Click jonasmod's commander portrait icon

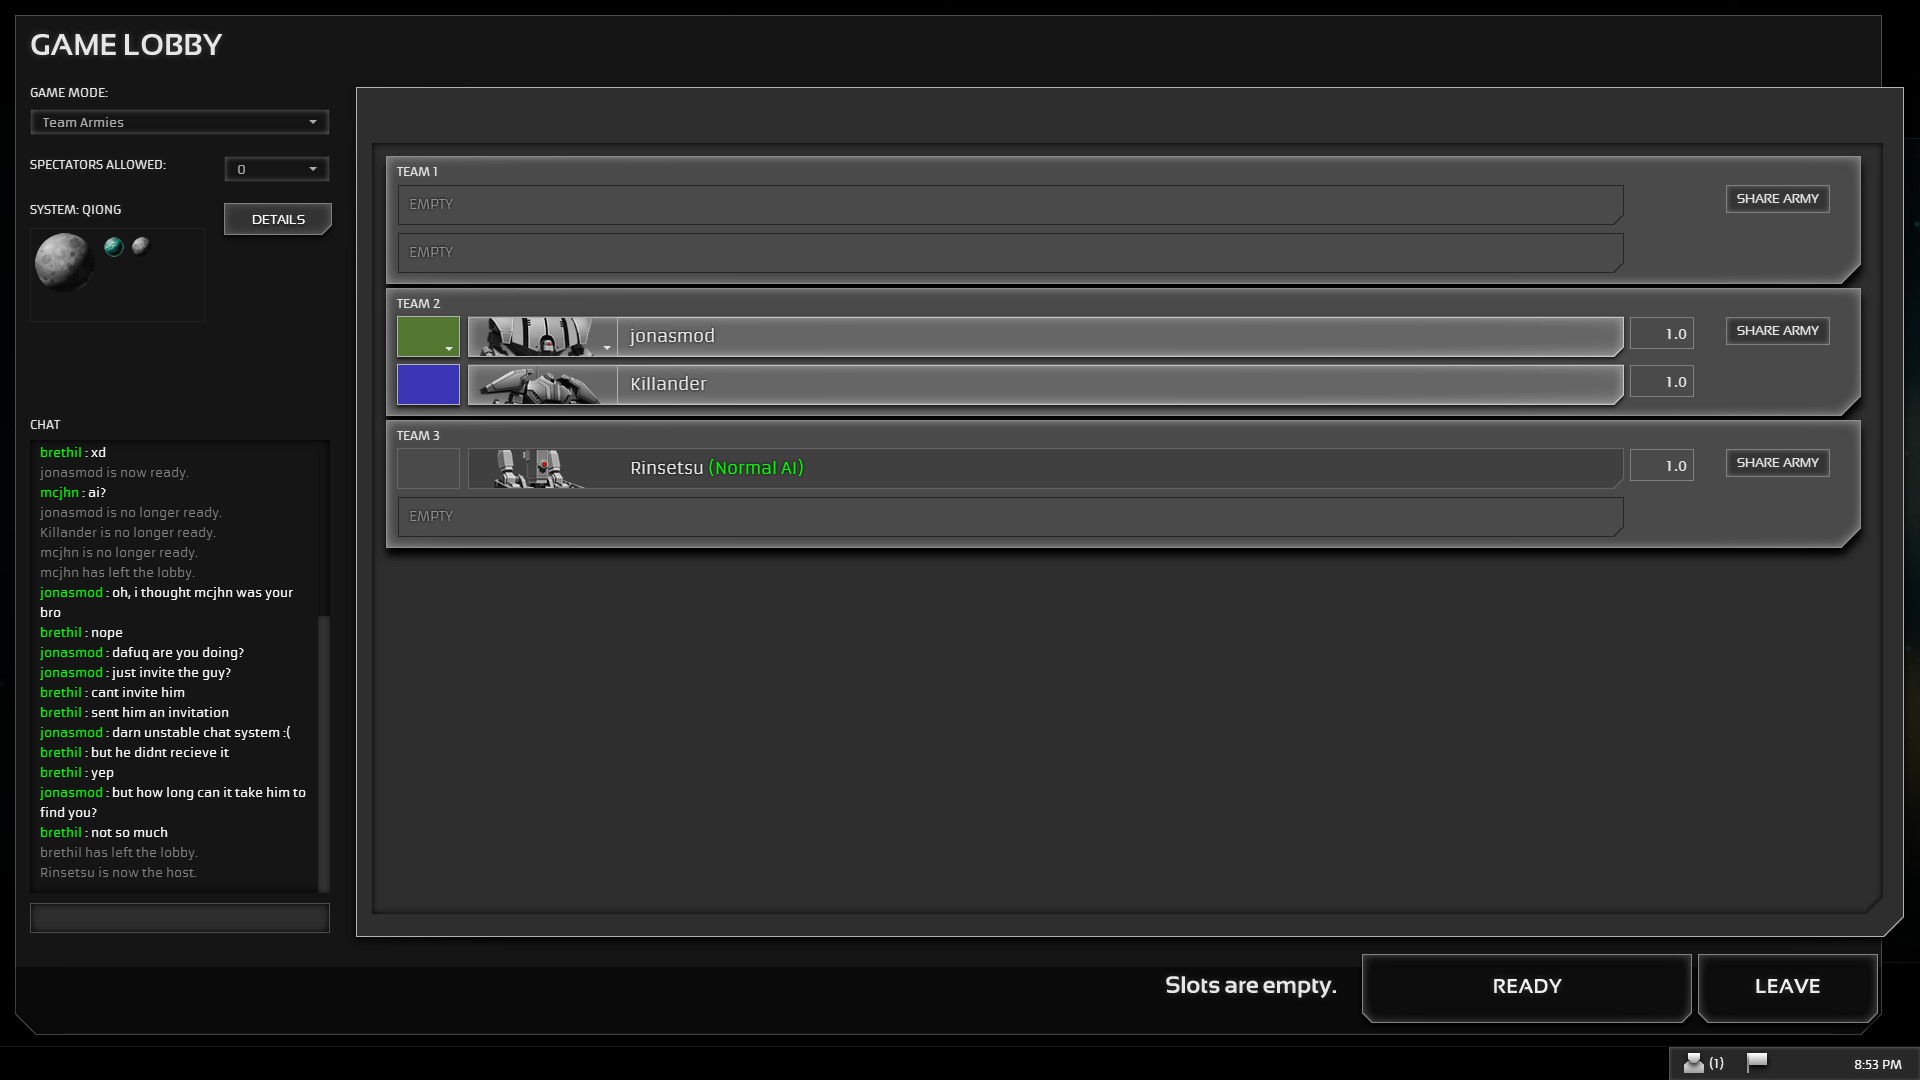coord(535,337)
